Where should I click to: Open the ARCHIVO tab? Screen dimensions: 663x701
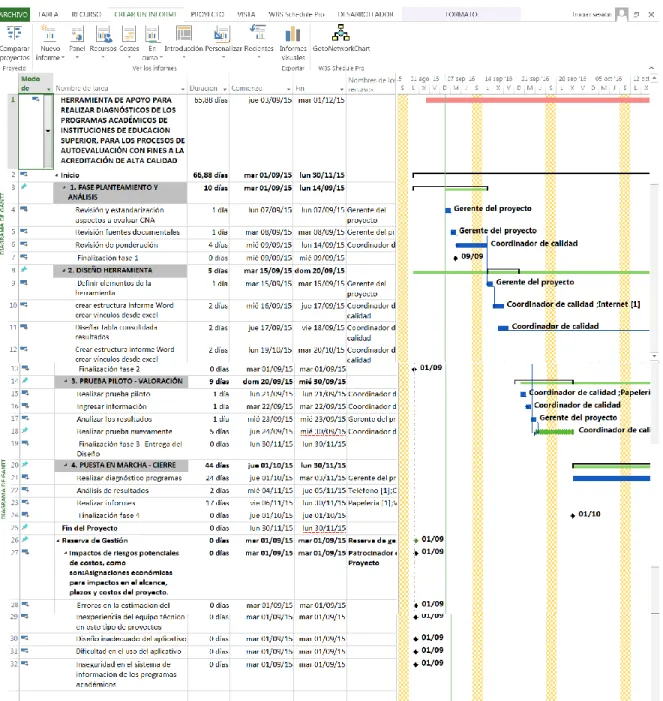point(14,14)
